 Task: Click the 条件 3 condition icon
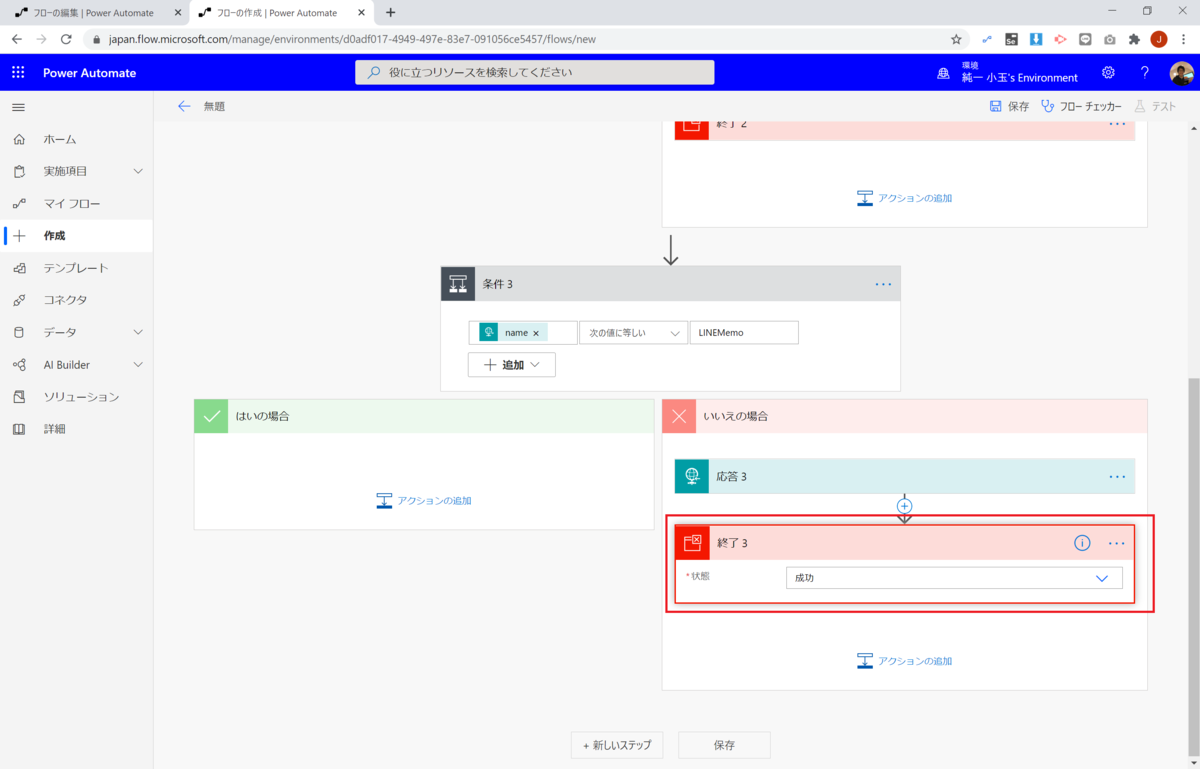[x=458, y=284]
